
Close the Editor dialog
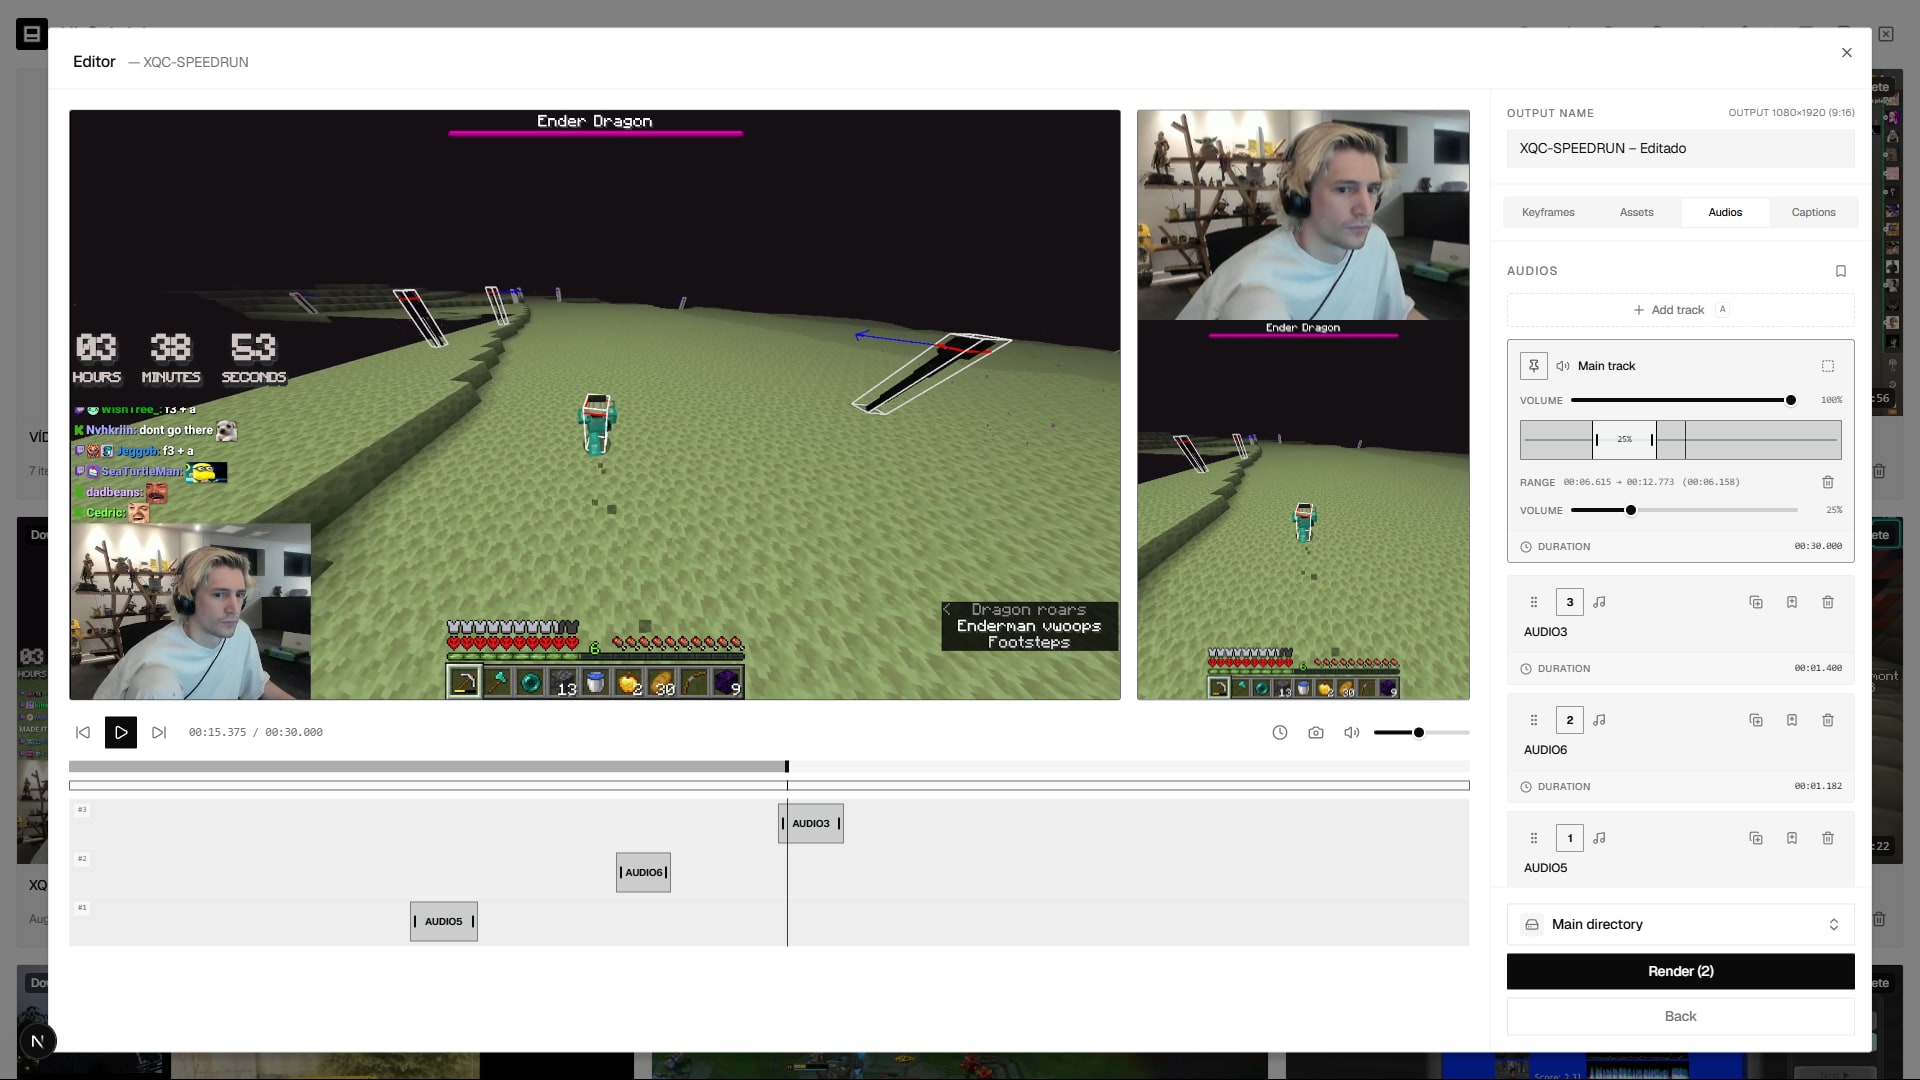(1847, 53)
